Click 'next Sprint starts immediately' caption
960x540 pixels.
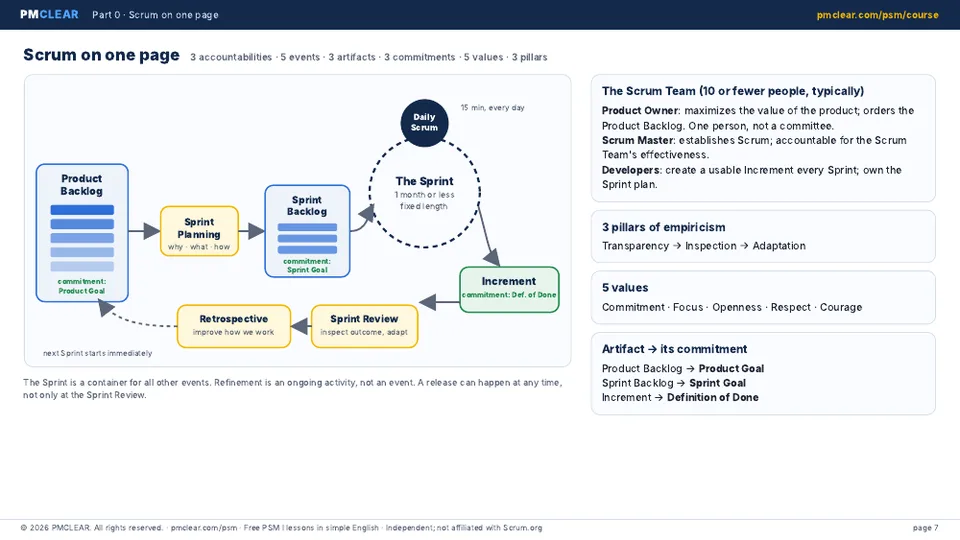tap(97, 353)
